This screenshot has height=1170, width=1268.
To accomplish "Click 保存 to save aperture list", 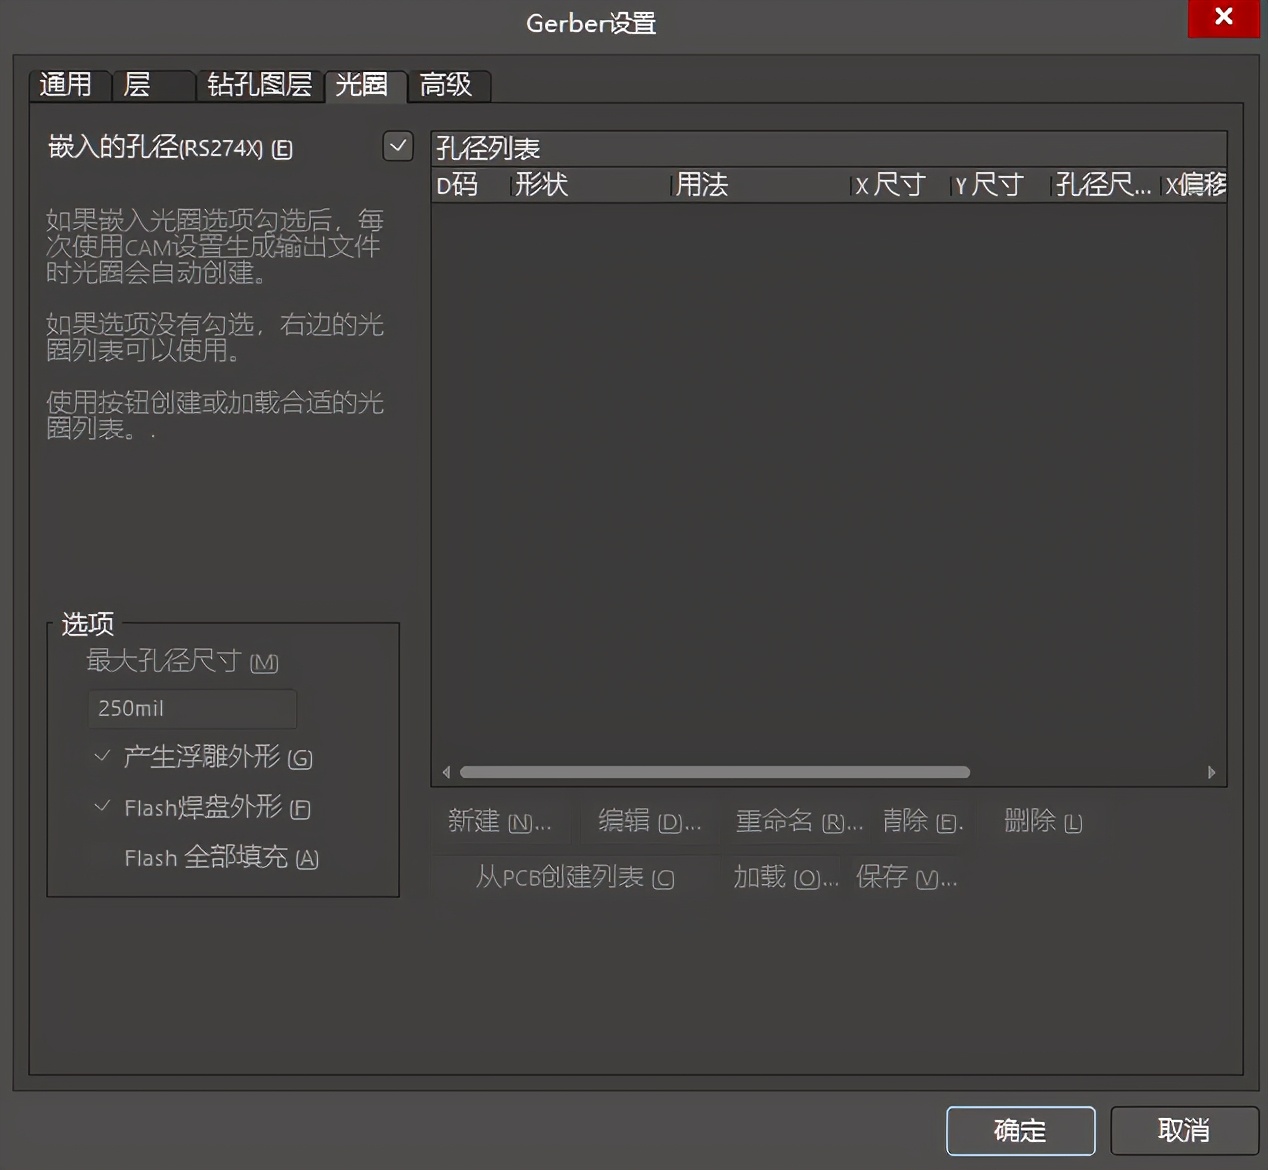I will (906, 877).
